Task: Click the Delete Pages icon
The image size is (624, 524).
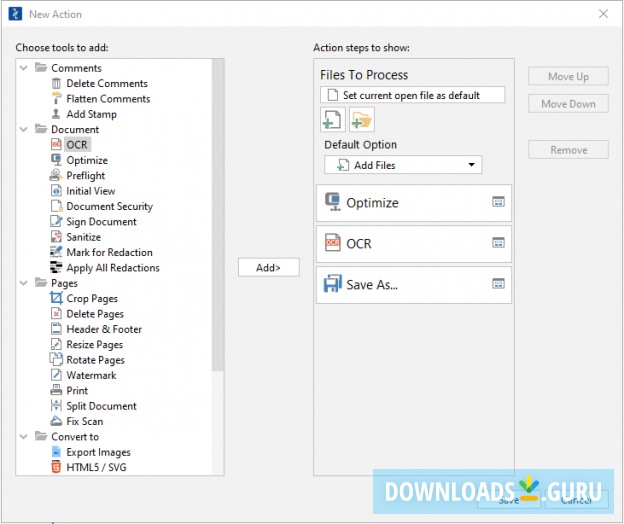Action: pos(56,314)
